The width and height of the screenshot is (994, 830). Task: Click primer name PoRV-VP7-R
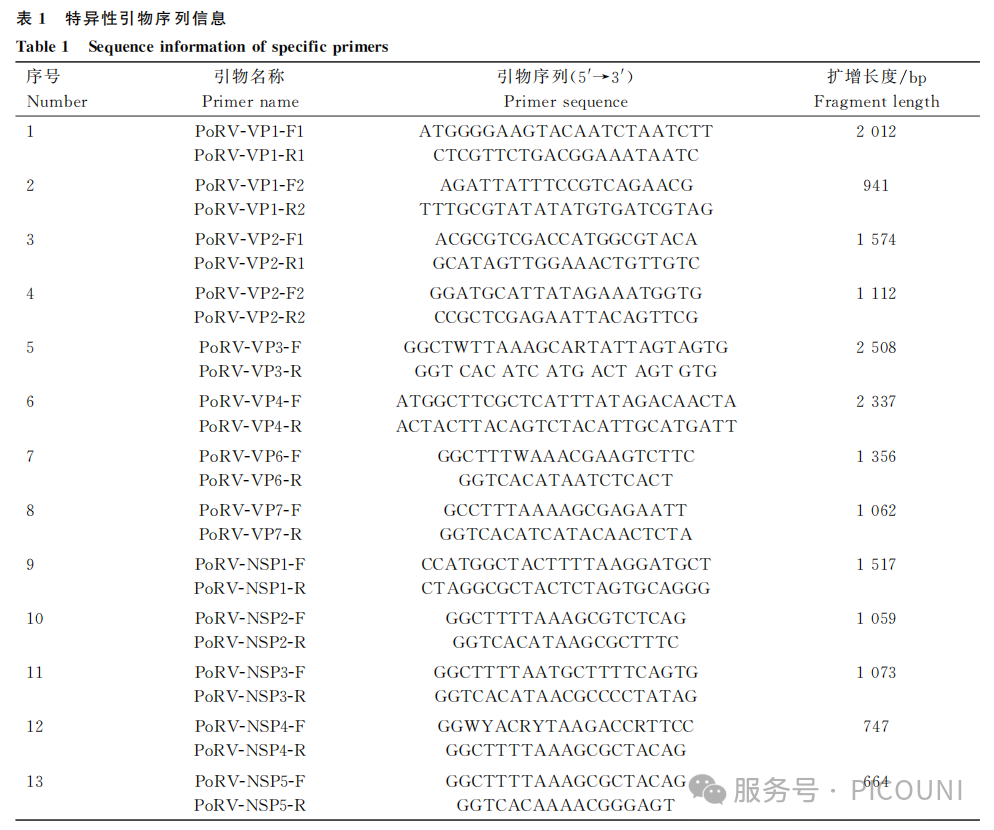coord(250,534)
